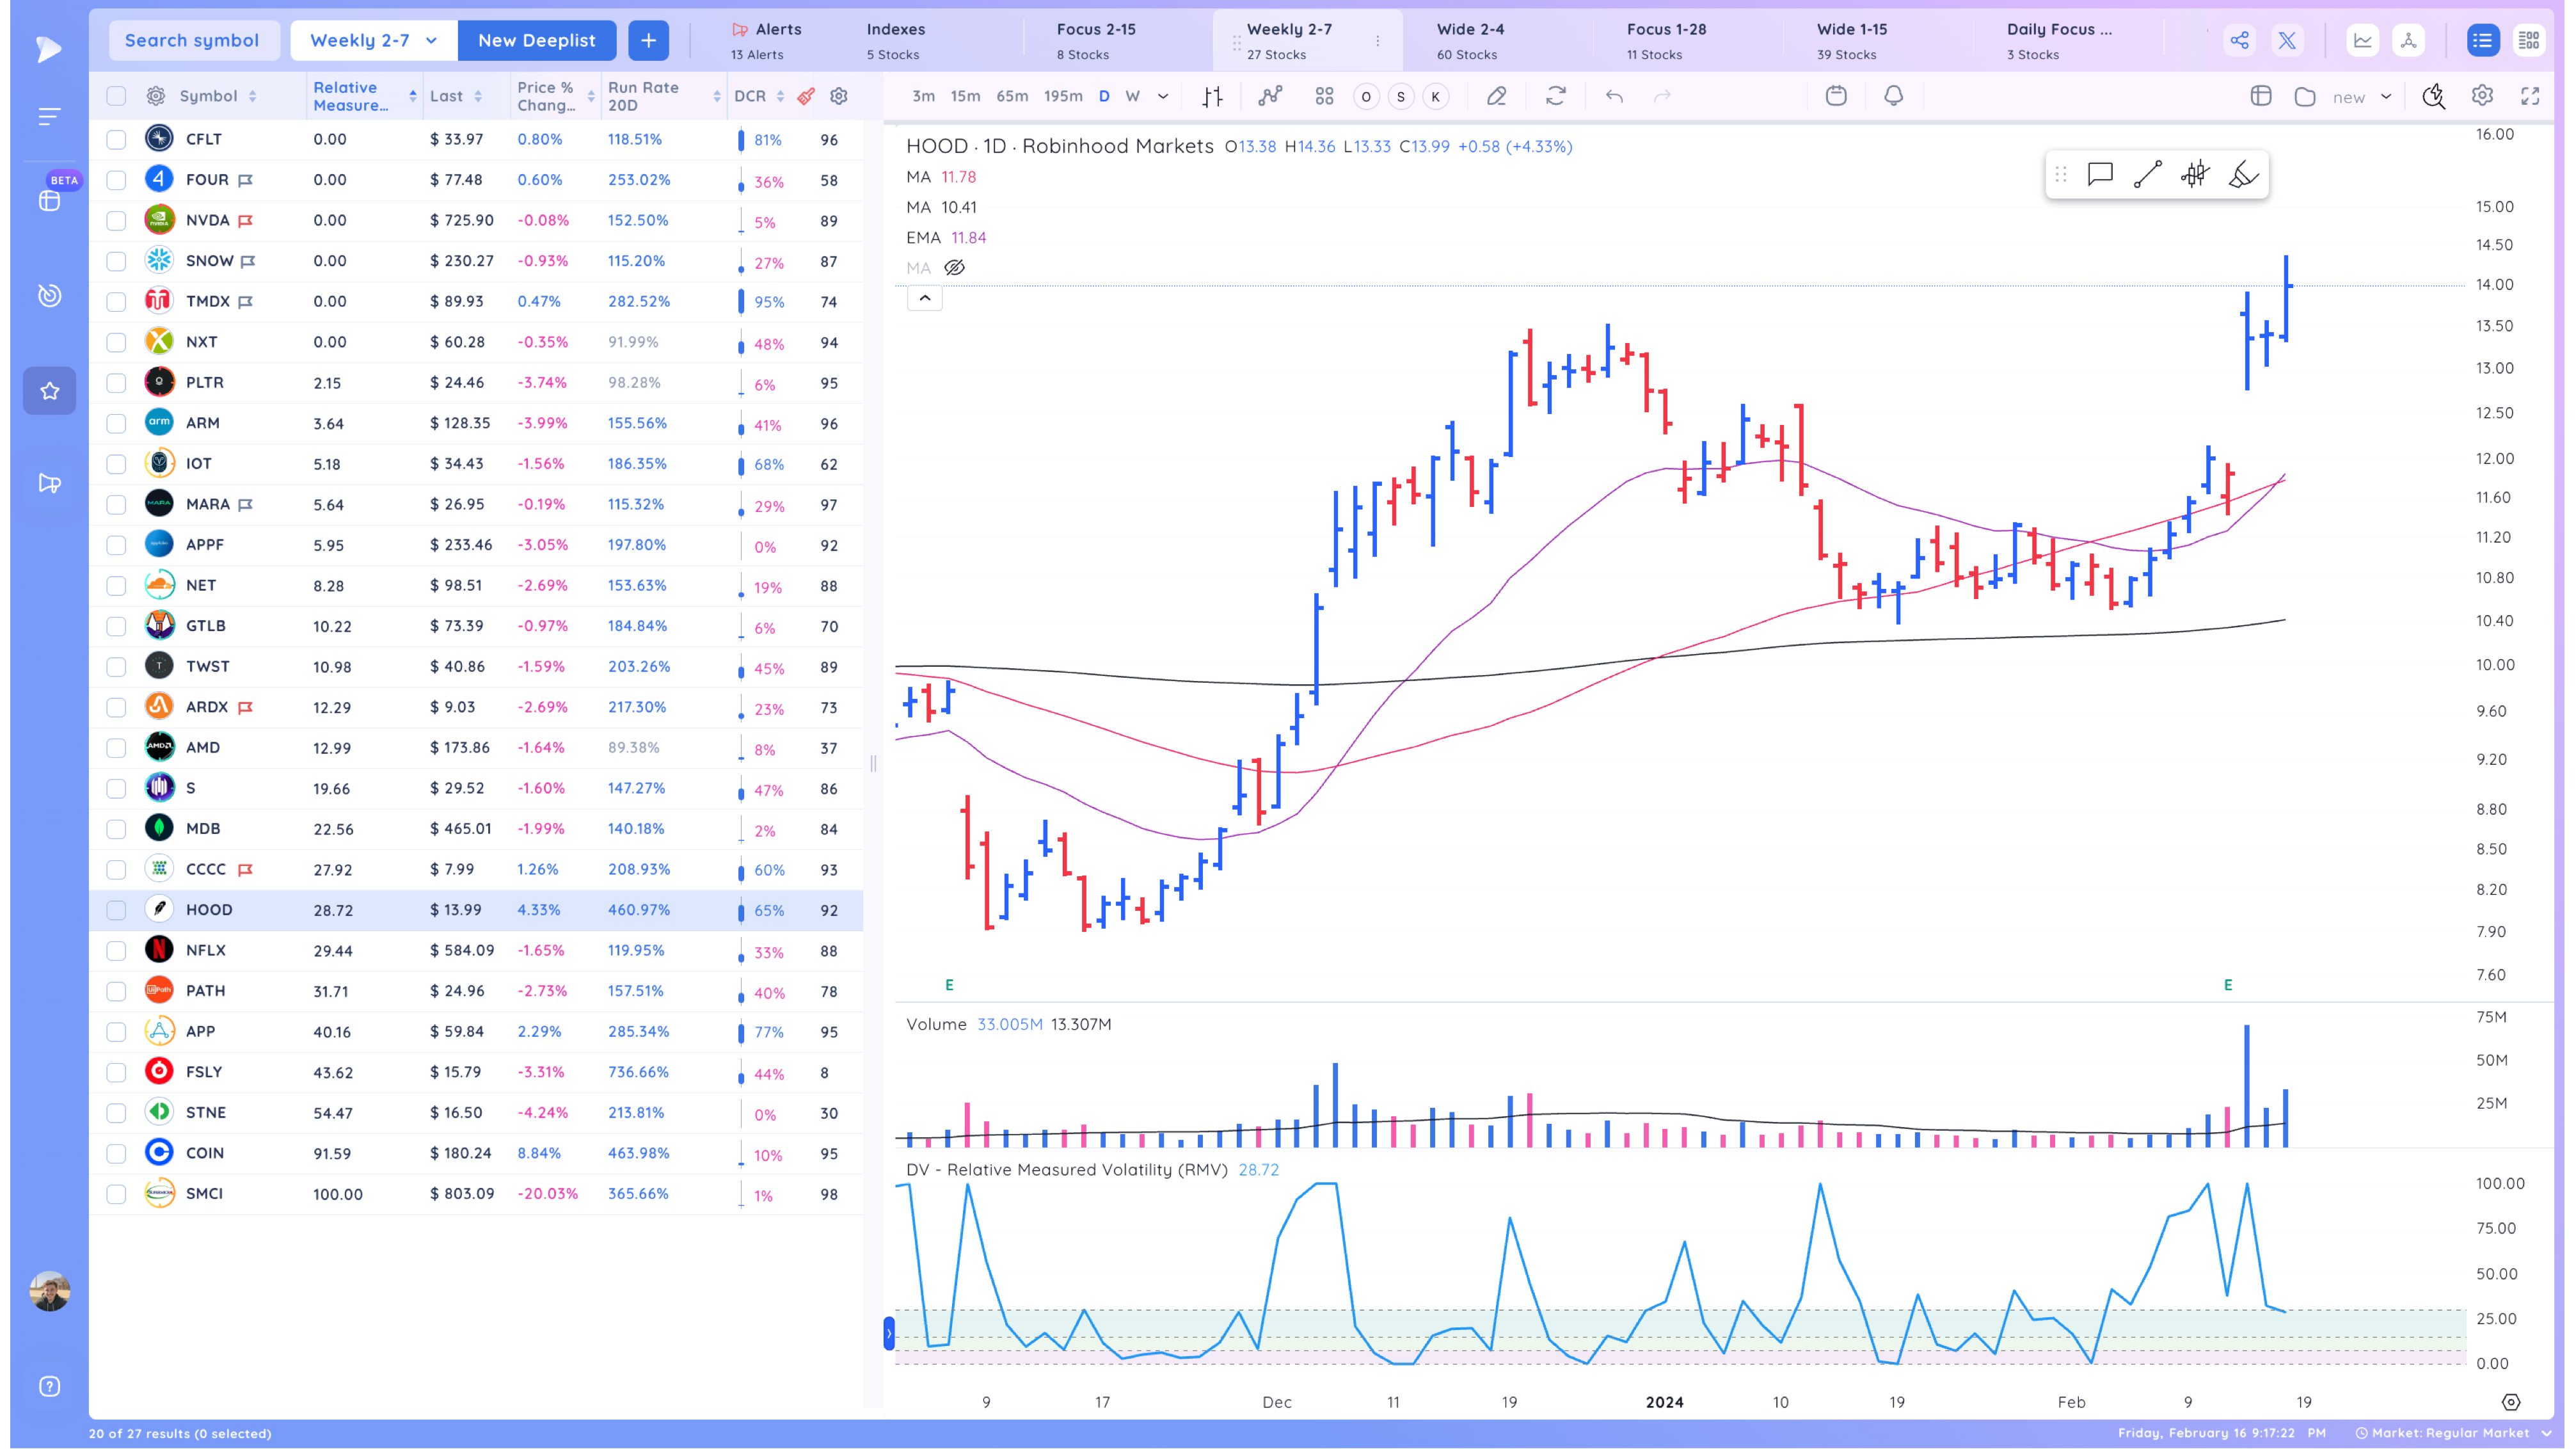Open the chart template layout icon
This screenshot has height=1449, width=2576.
point(2261,96)
